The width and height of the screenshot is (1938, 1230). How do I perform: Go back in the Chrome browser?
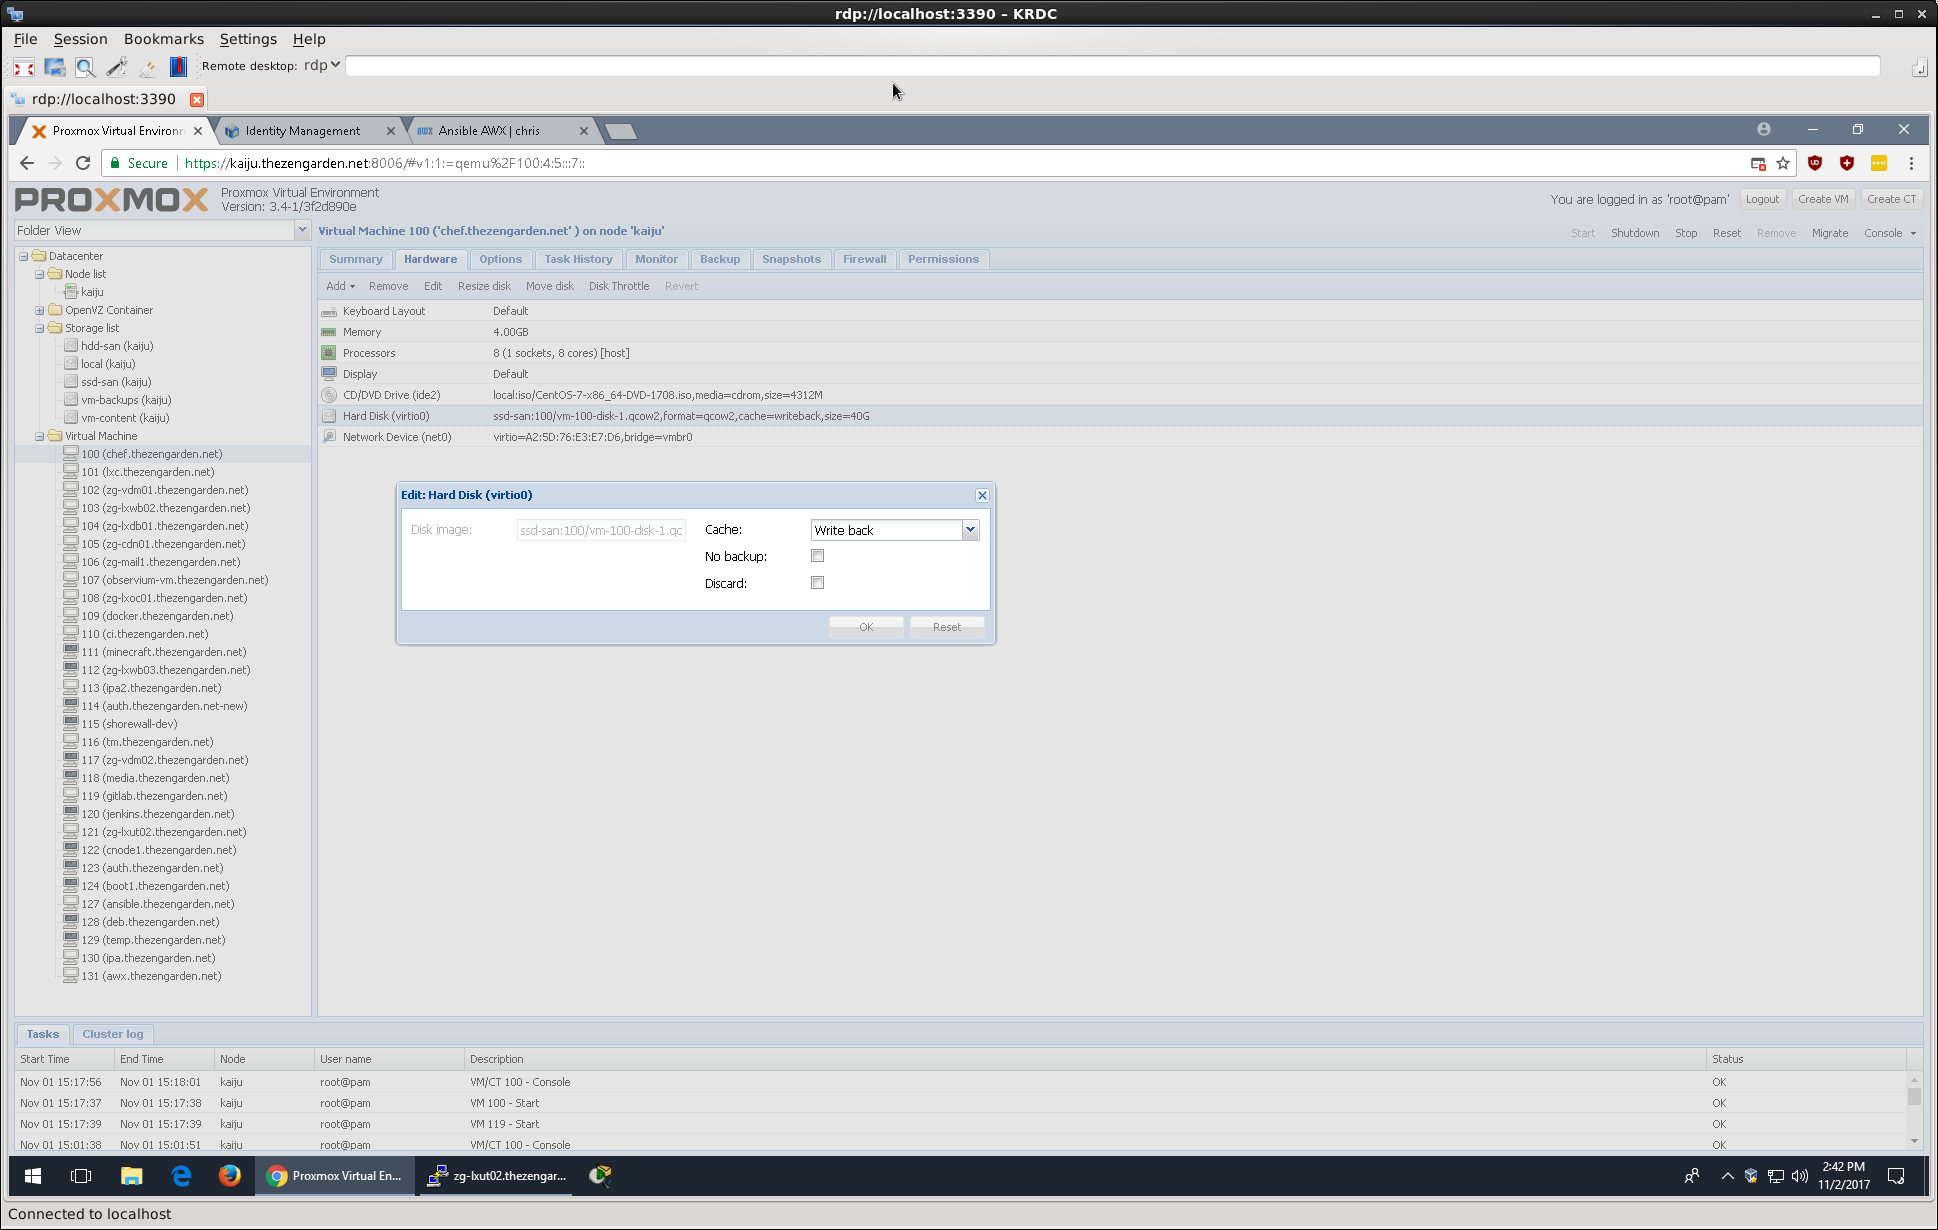click(27, 163)
